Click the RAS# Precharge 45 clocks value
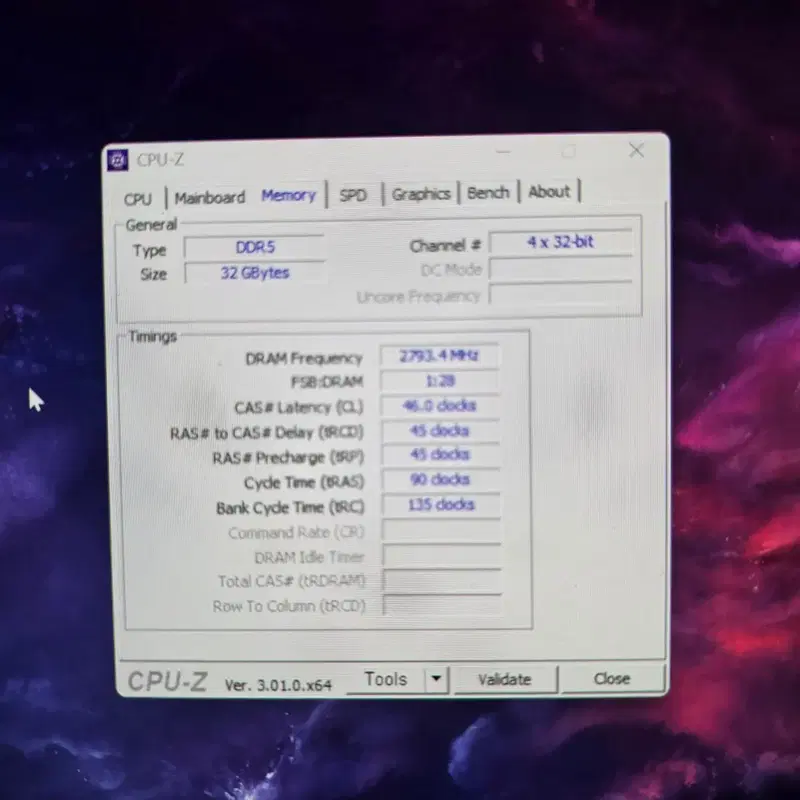800x800 pixels. [440, 455]
